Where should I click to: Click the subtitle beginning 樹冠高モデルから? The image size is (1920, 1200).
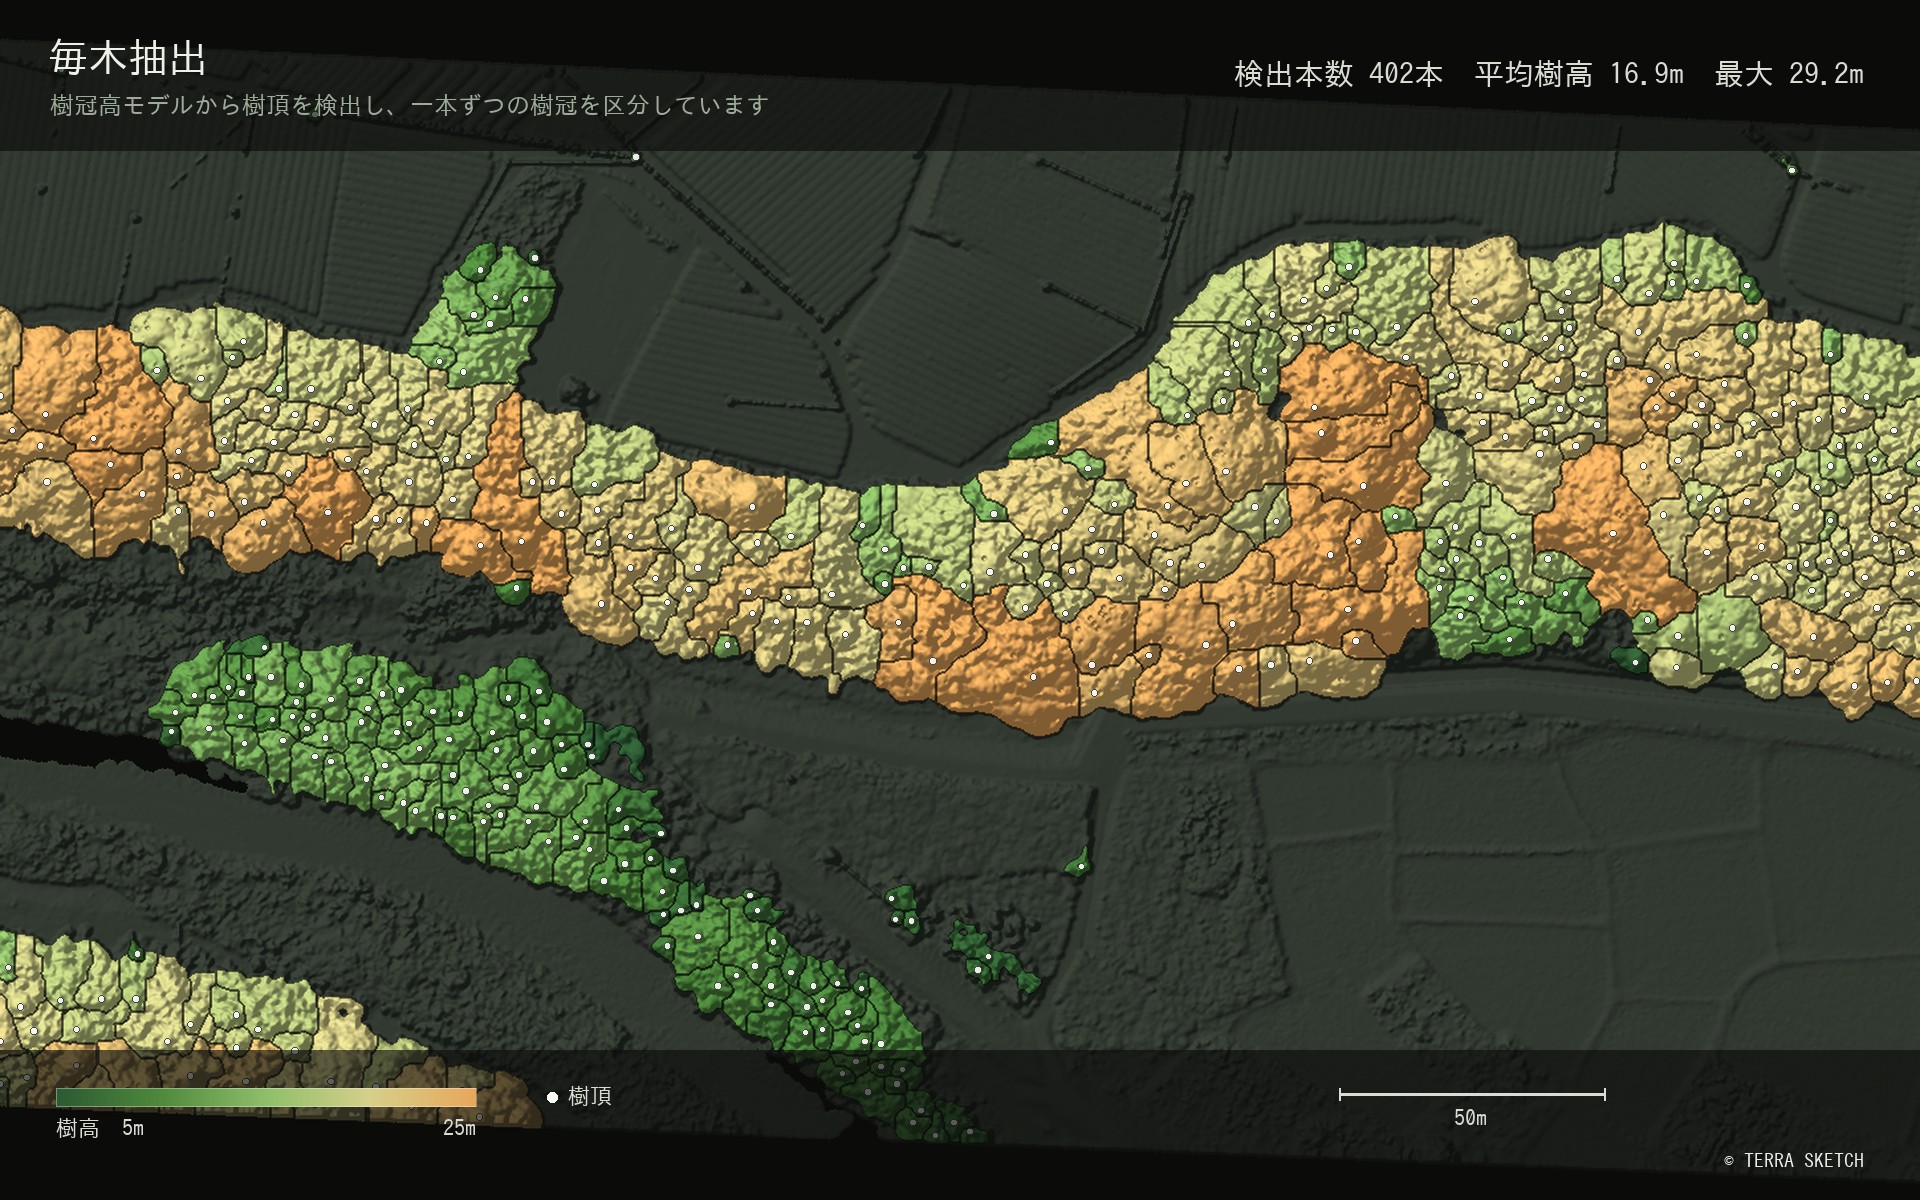coord(409,105)
